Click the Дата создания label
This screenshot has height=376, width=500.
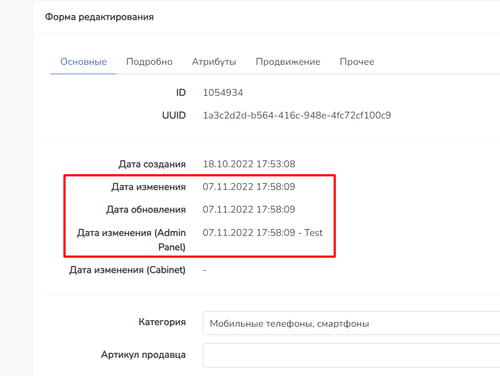coord(152,164)
